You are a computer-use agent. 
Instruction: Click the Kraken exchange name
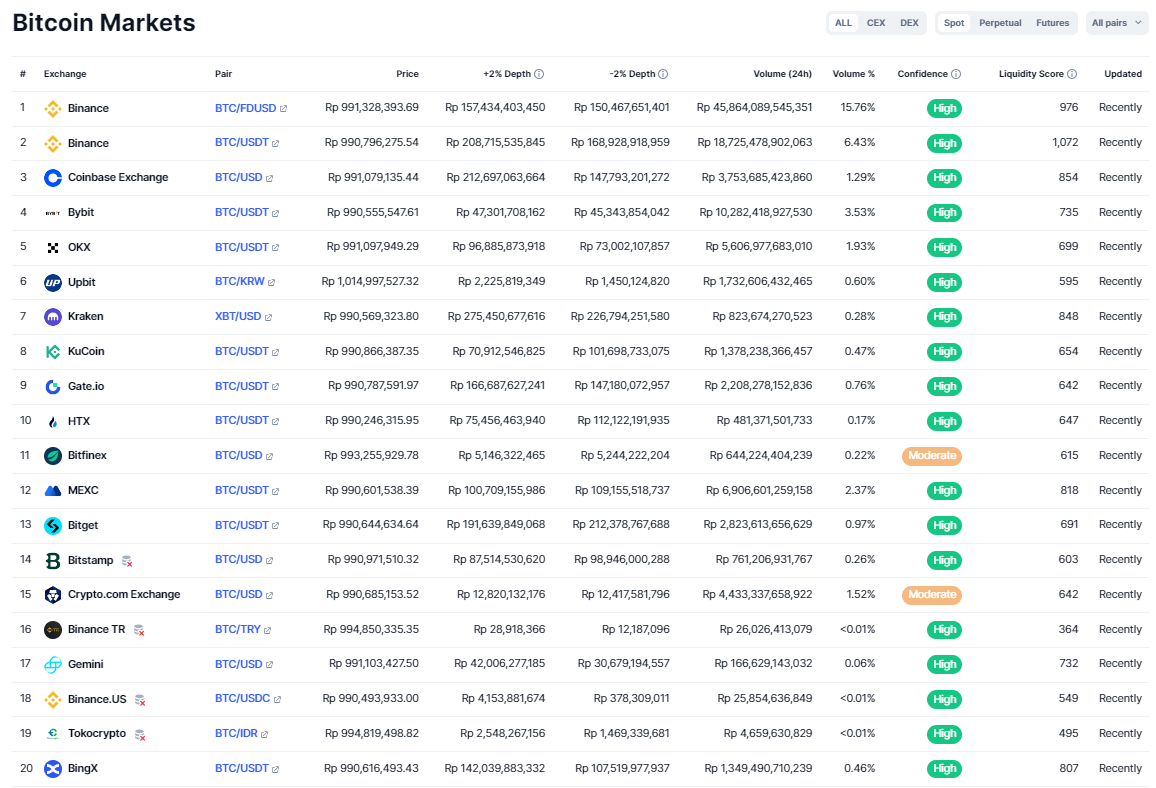pos(86,316)
